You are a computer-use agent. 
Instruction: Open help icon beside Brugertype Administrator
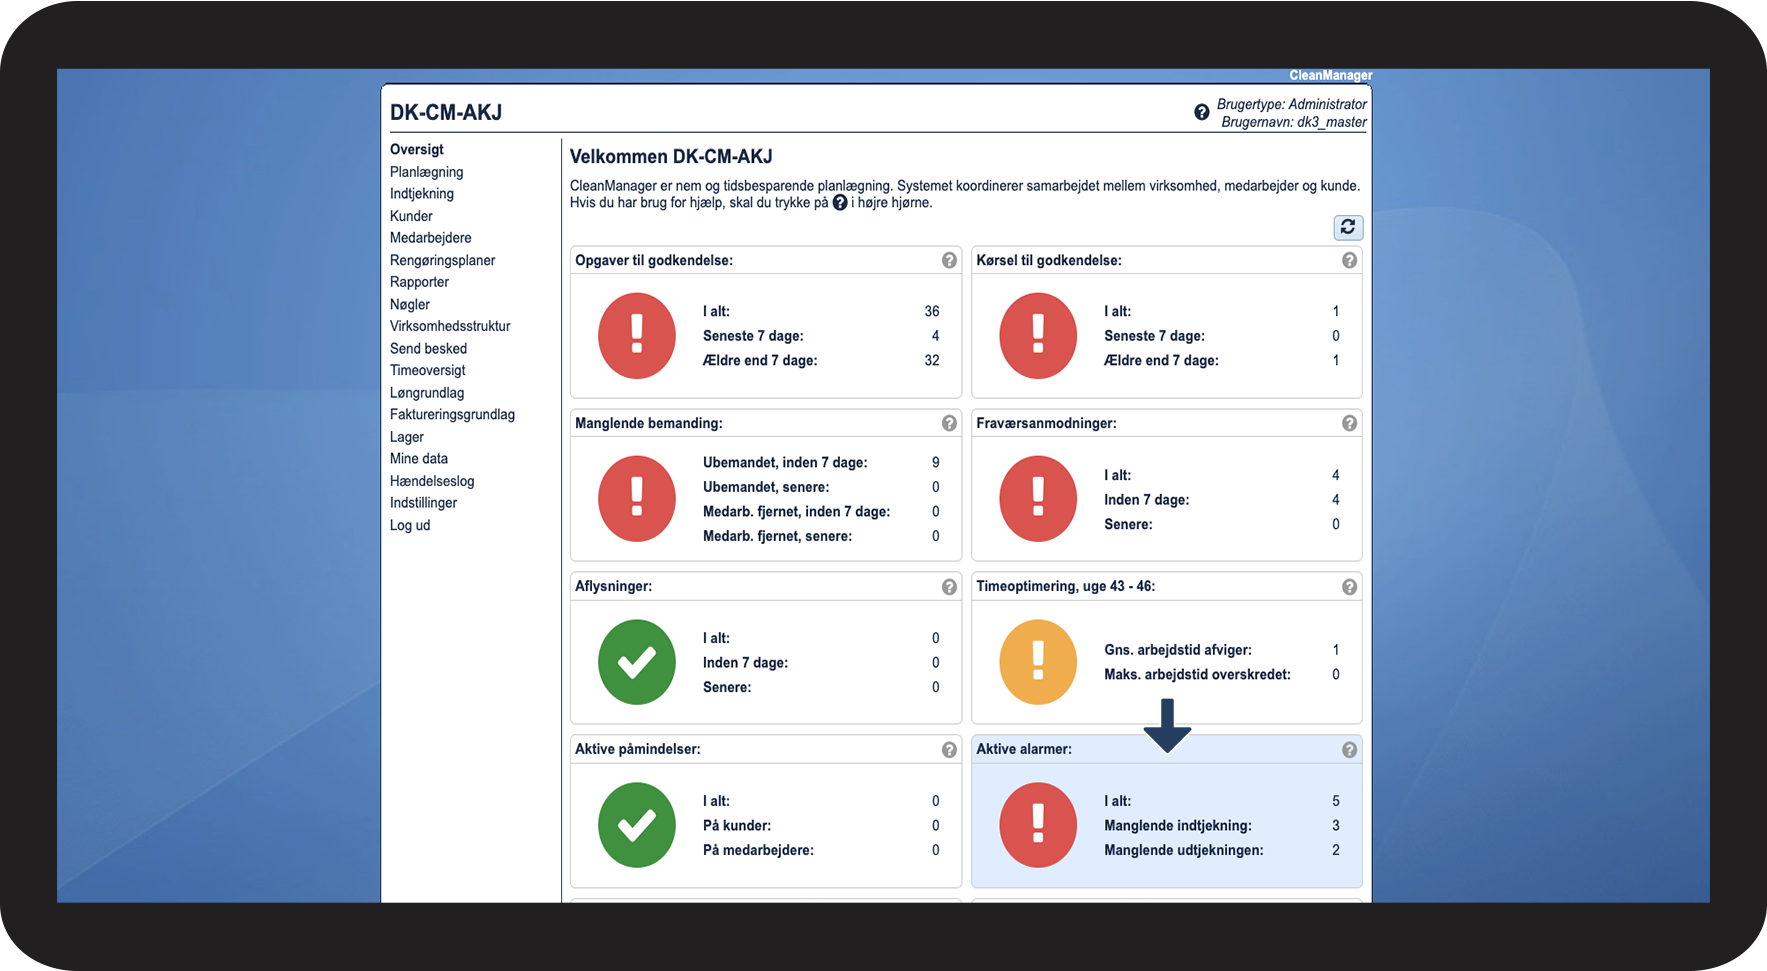[1202, 113]
